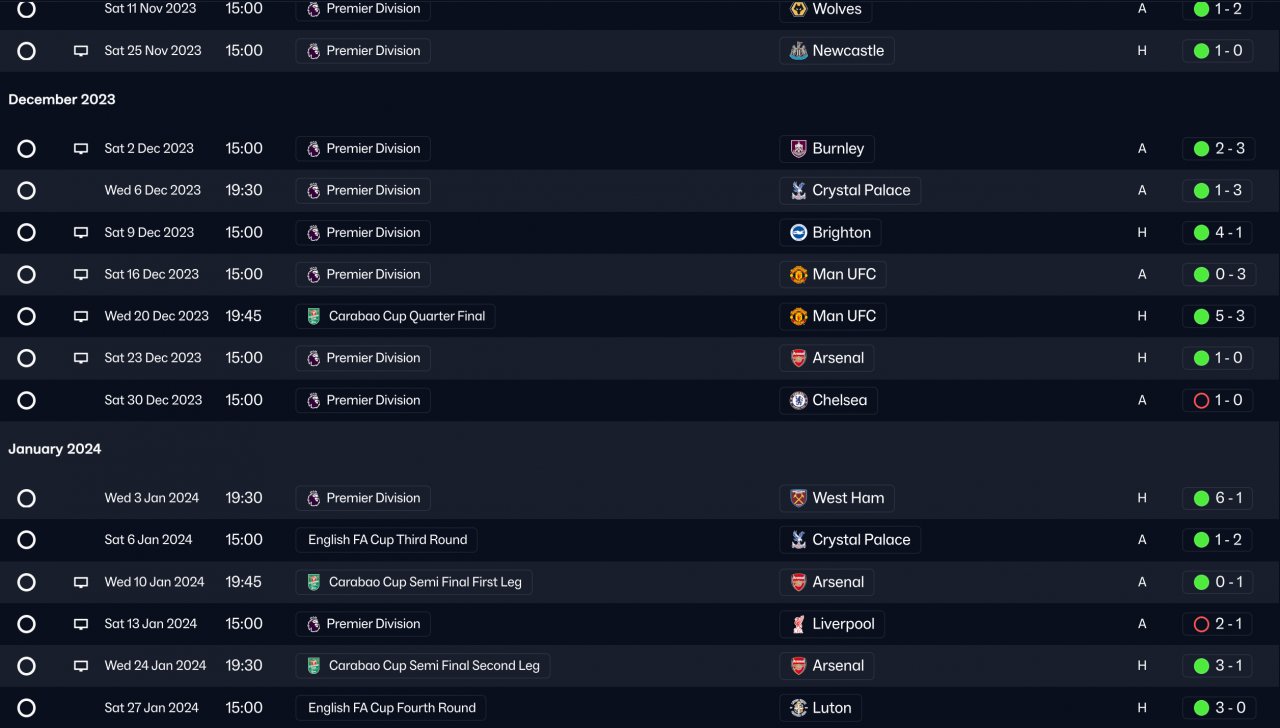Click the Burnley club badge icon
Viewport: 1280px width, 728px height.
[798, 149]
